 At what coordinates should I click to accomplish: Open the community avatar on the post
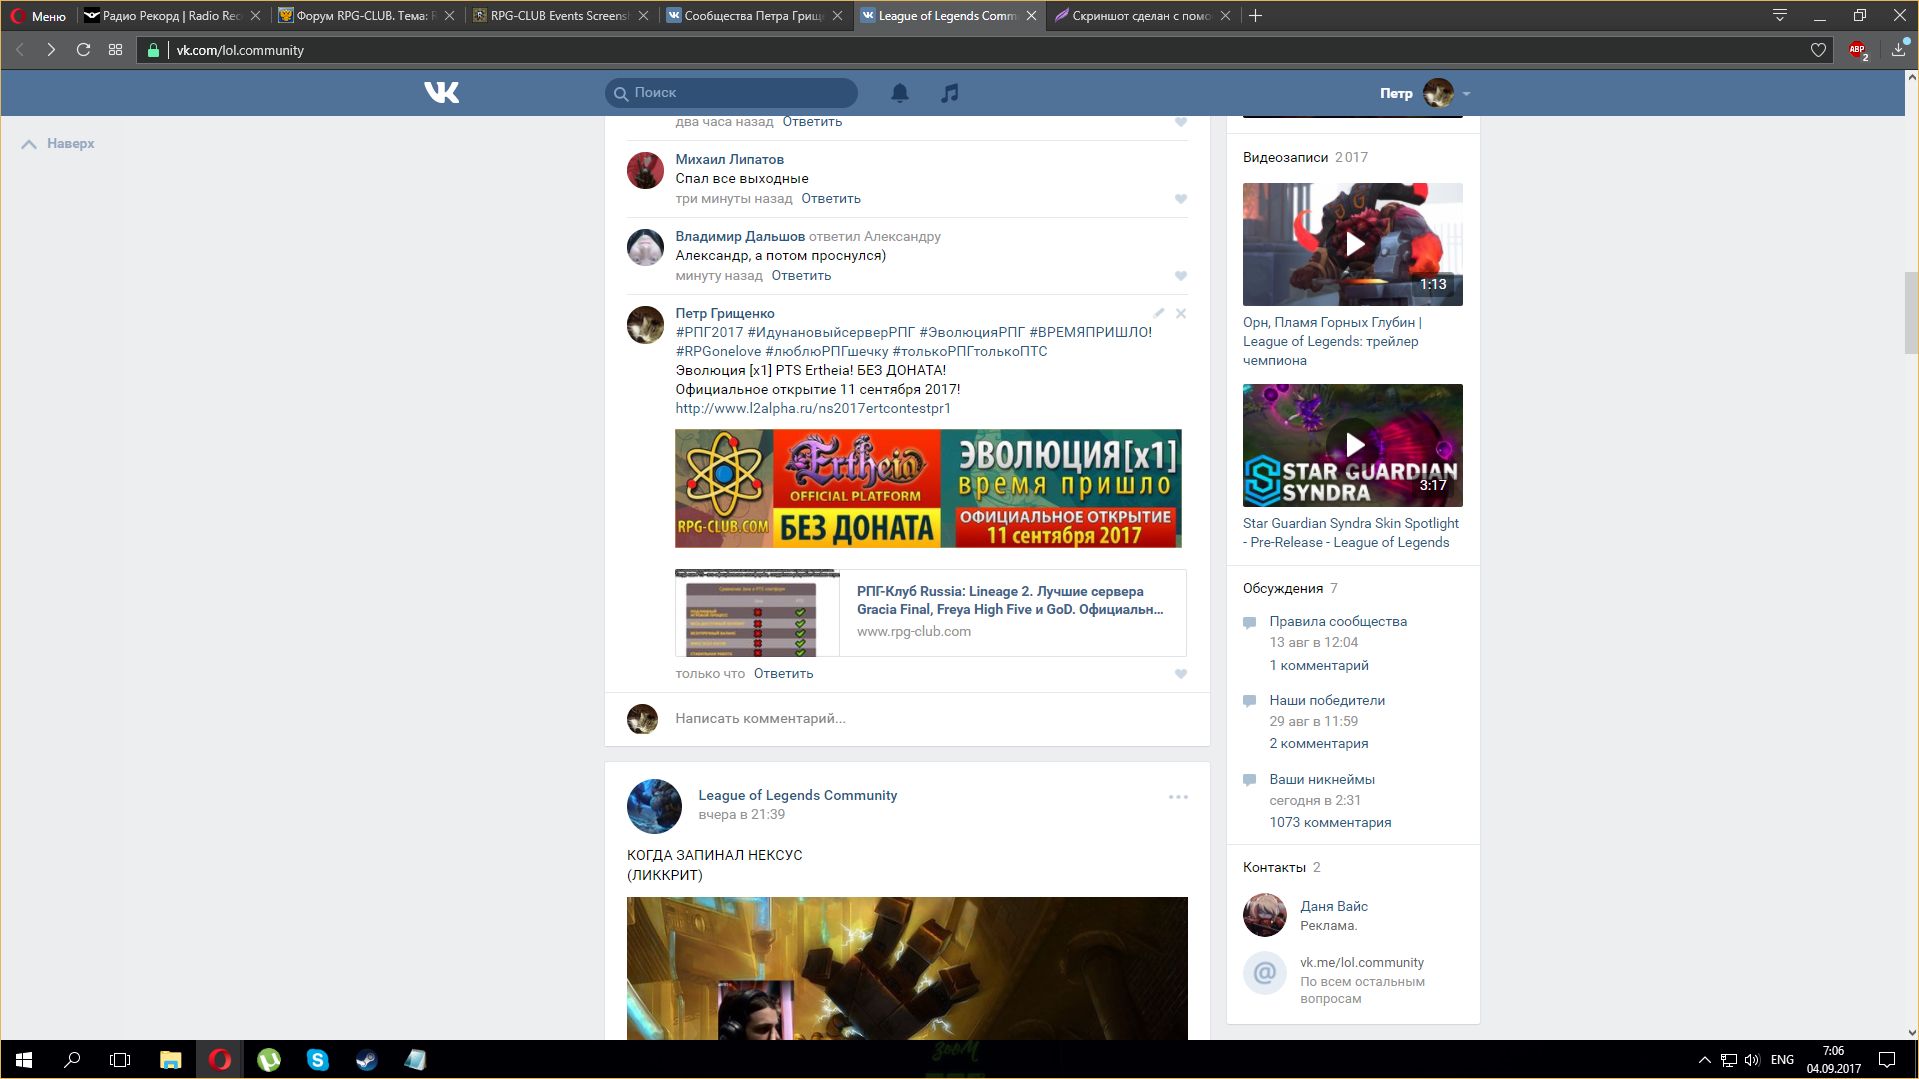(x=654, y=806)
